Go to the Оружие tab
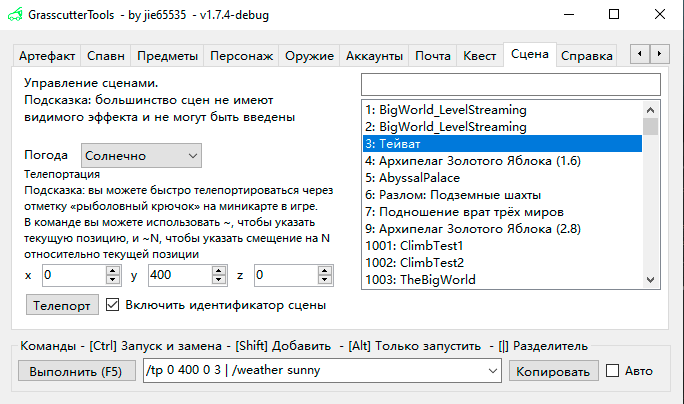The image size is (684, 404). pyautogui.click(x=309, y=56)
